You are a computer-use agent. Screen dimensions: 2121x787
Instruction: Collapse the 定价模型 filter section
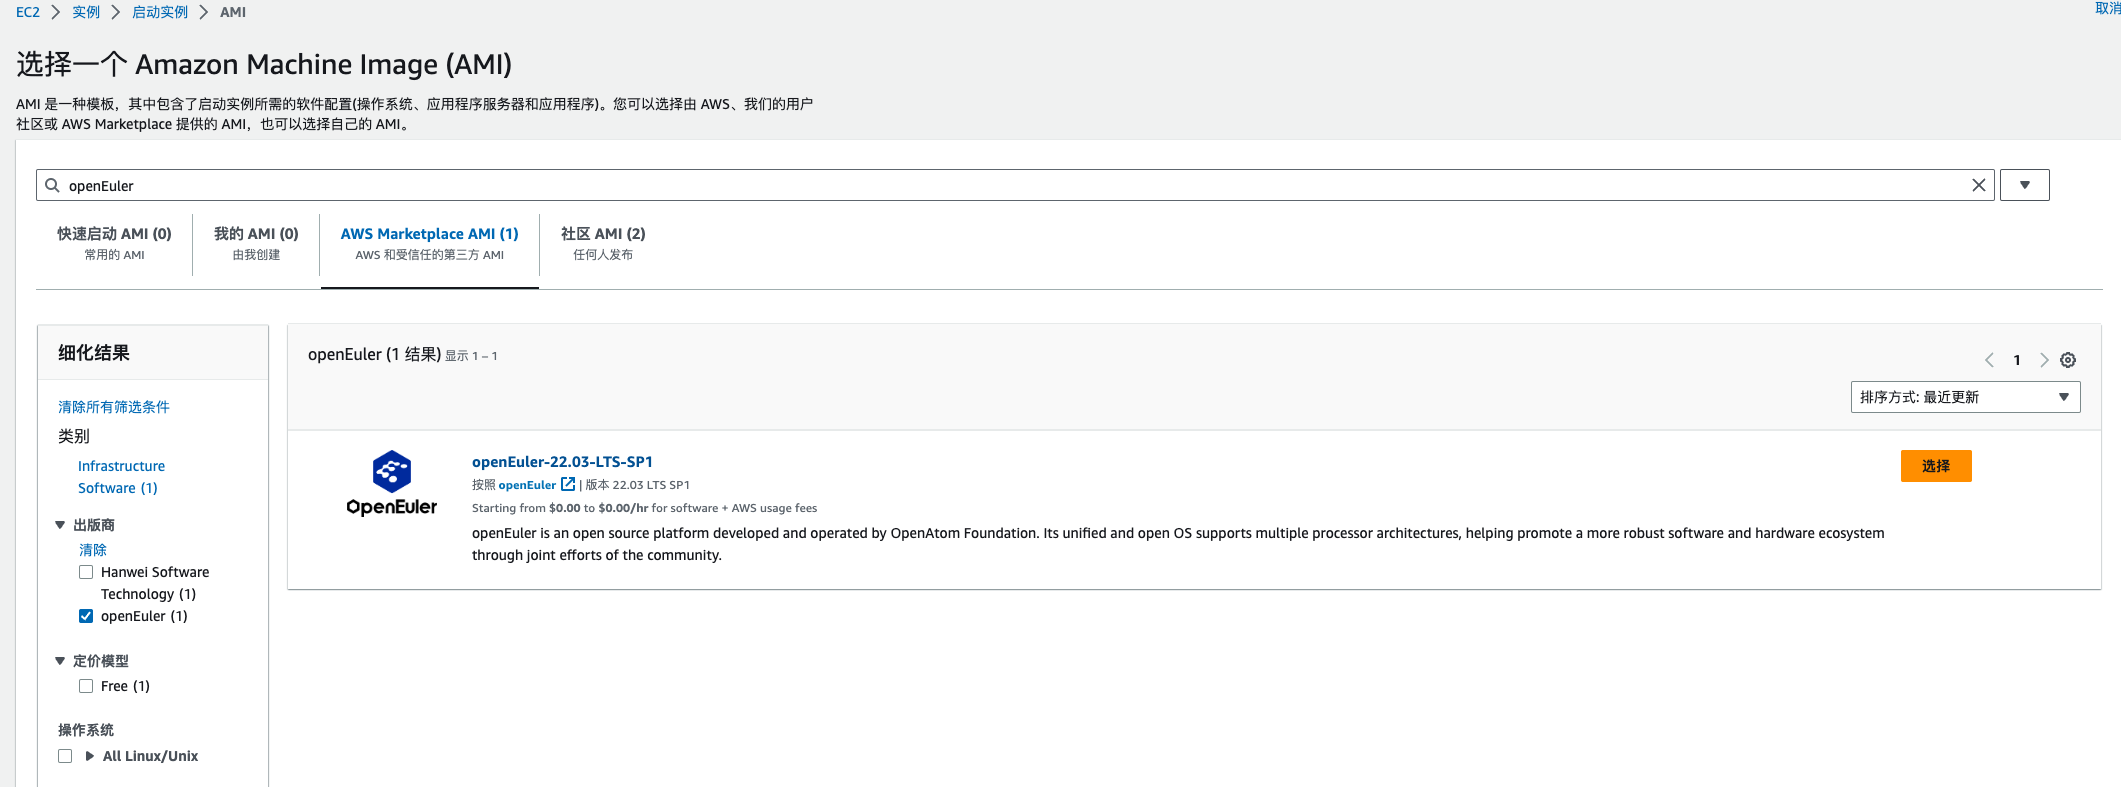tap(60, 661)
